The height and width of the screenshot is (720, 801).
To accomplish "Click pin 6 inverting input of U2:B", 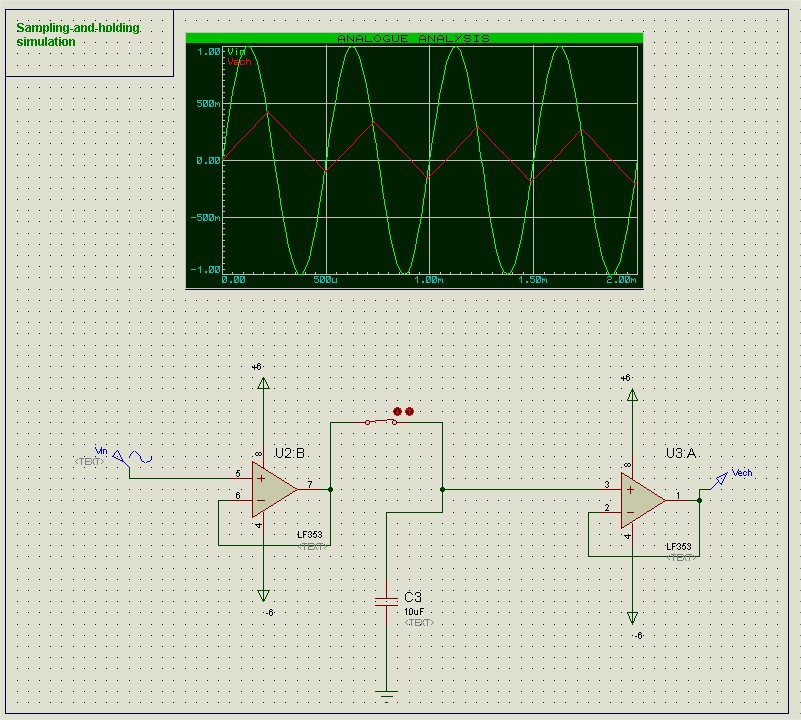I will point(238,496).
